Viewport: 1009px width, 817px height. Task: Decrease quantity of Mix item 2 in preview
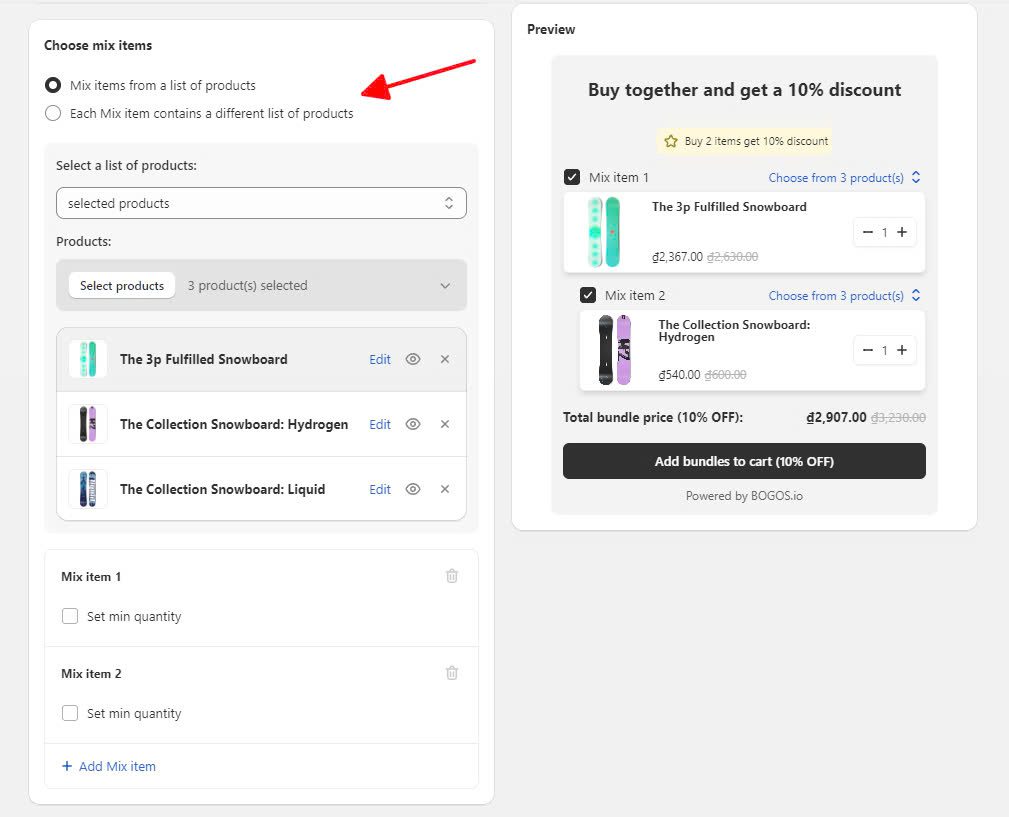pos(867,350)
